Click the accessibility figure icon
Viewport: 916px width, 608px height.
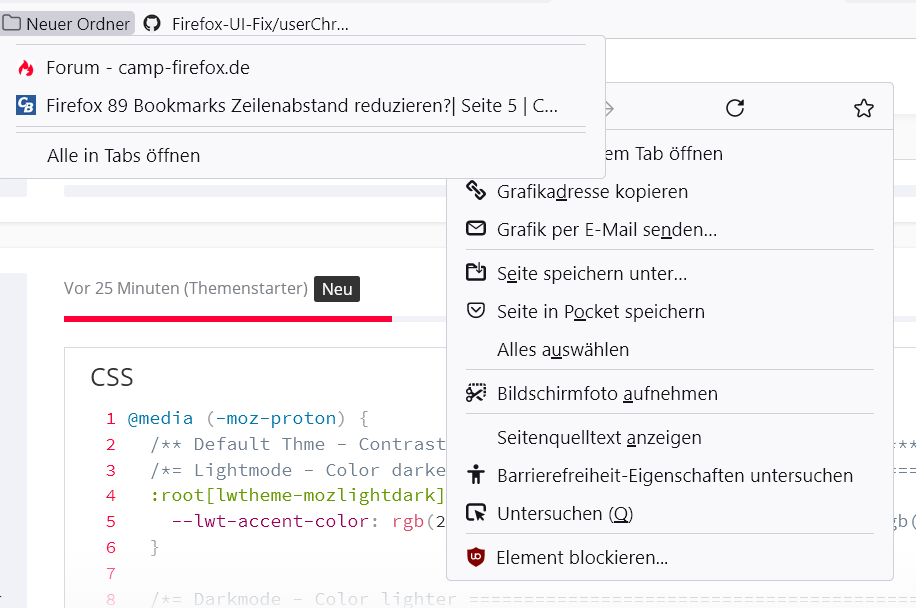[476, 475]
